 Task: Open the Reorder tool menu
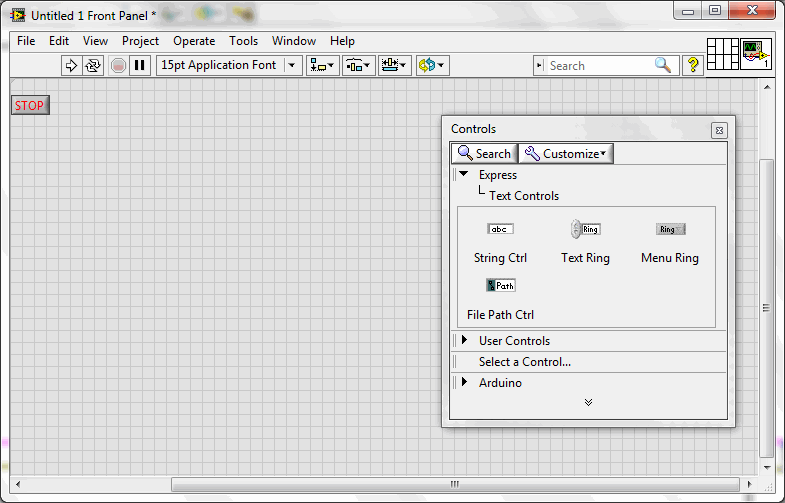click(433, 66)
